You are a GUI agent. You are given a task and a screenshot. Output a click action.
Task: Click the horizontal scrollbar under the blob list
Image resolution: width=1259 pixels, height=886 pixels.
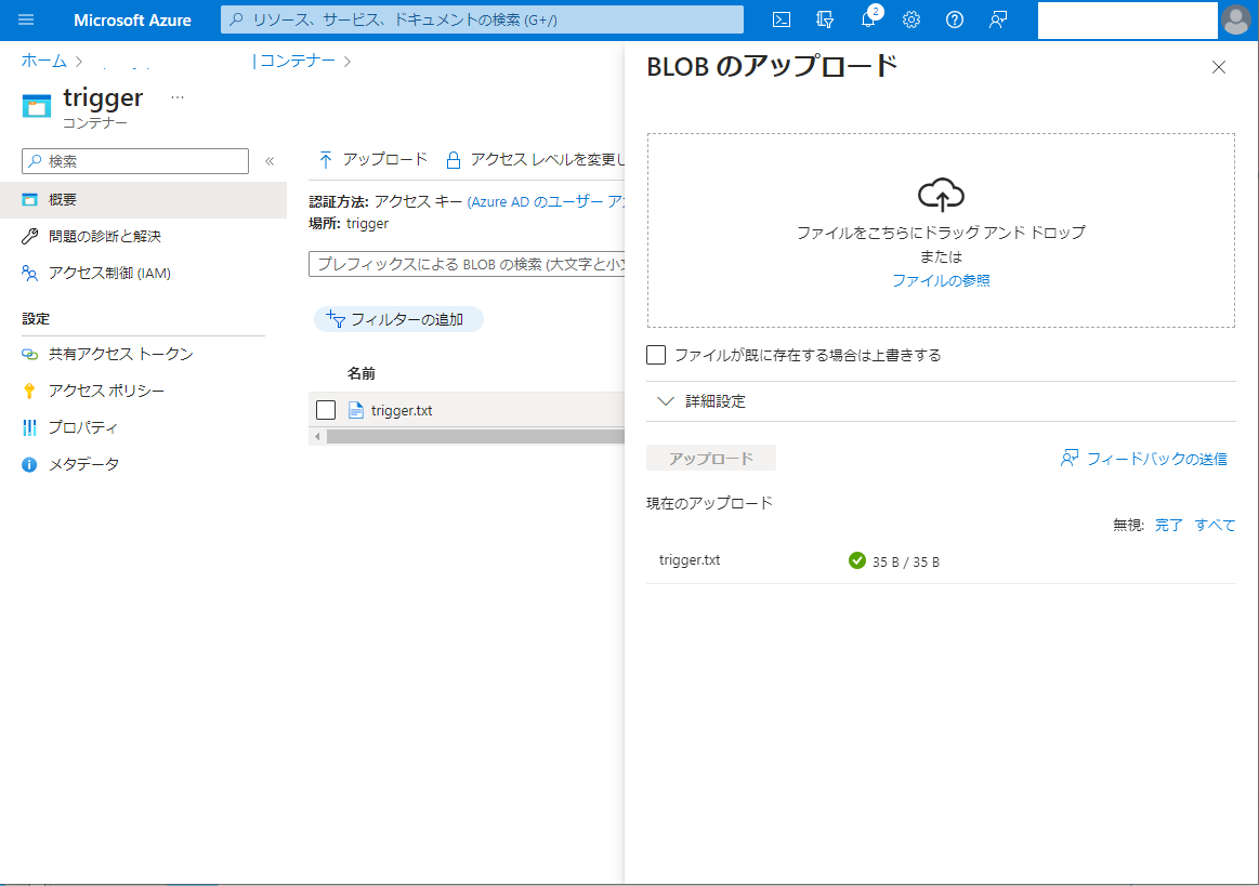click(x=470, y=436)
